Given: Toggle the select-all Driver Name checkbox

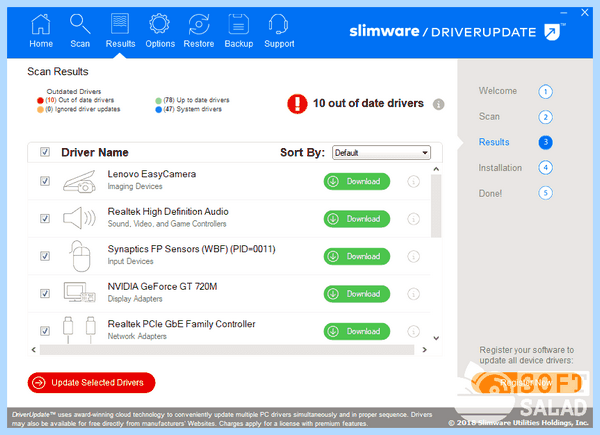Looking at the screenshot, I should [45, 152].
